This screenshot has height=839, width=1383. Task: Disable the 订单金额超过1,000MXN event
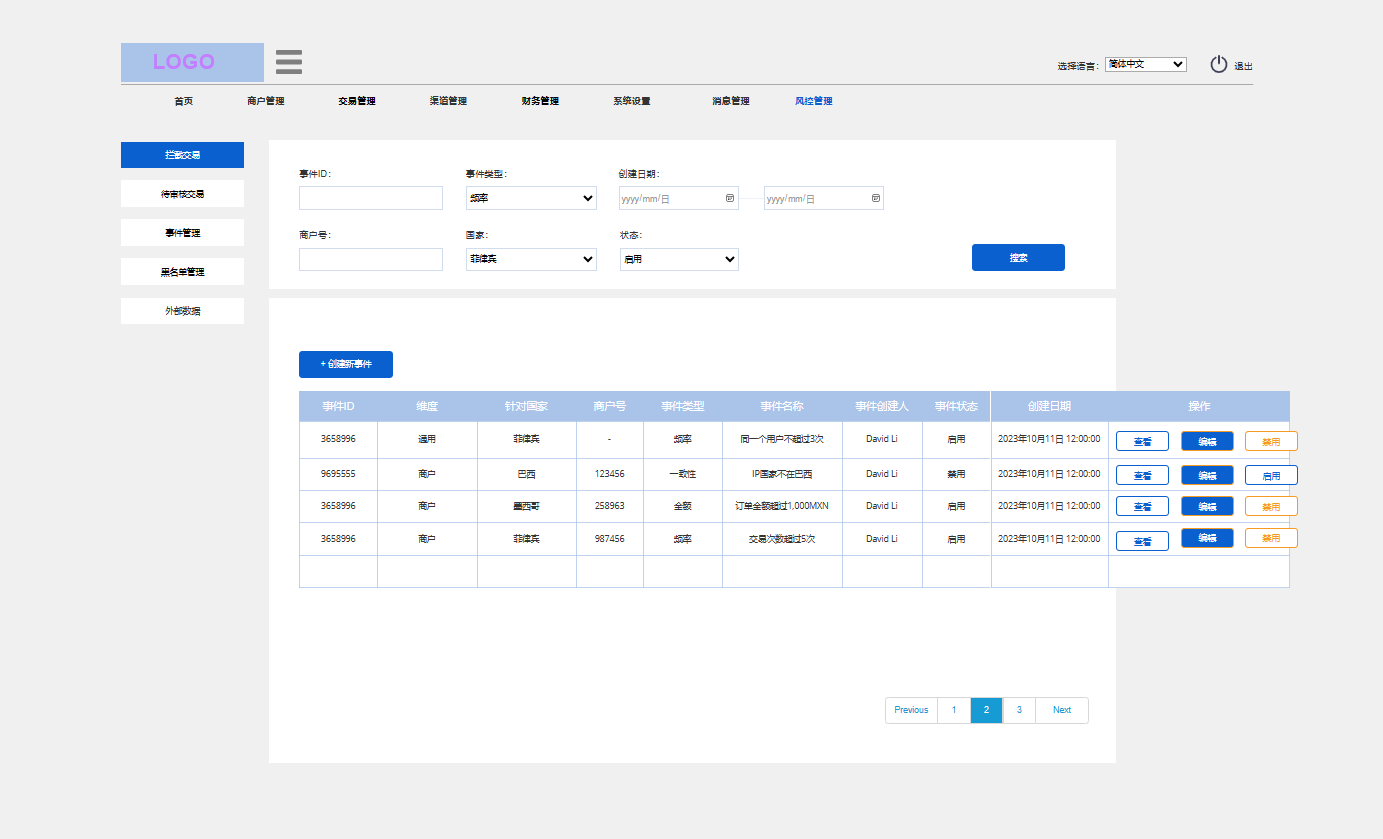[x=1271, y=507]
